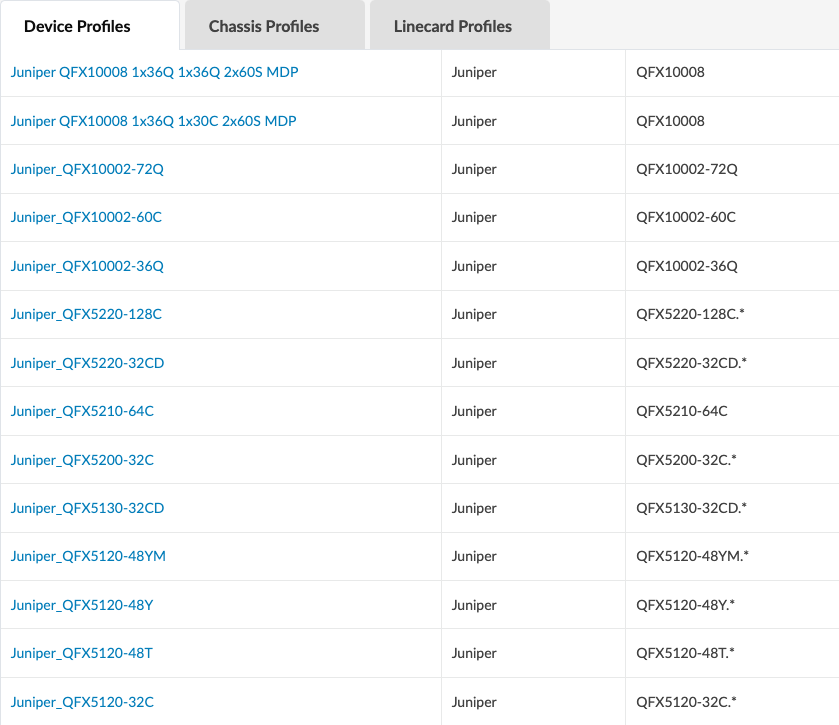Screen dimensions: 839x725
Task: Open Juniper QFX10008 1x36Q 1x36Q 2x60S MDP profile
Action: tap(154, 72)
